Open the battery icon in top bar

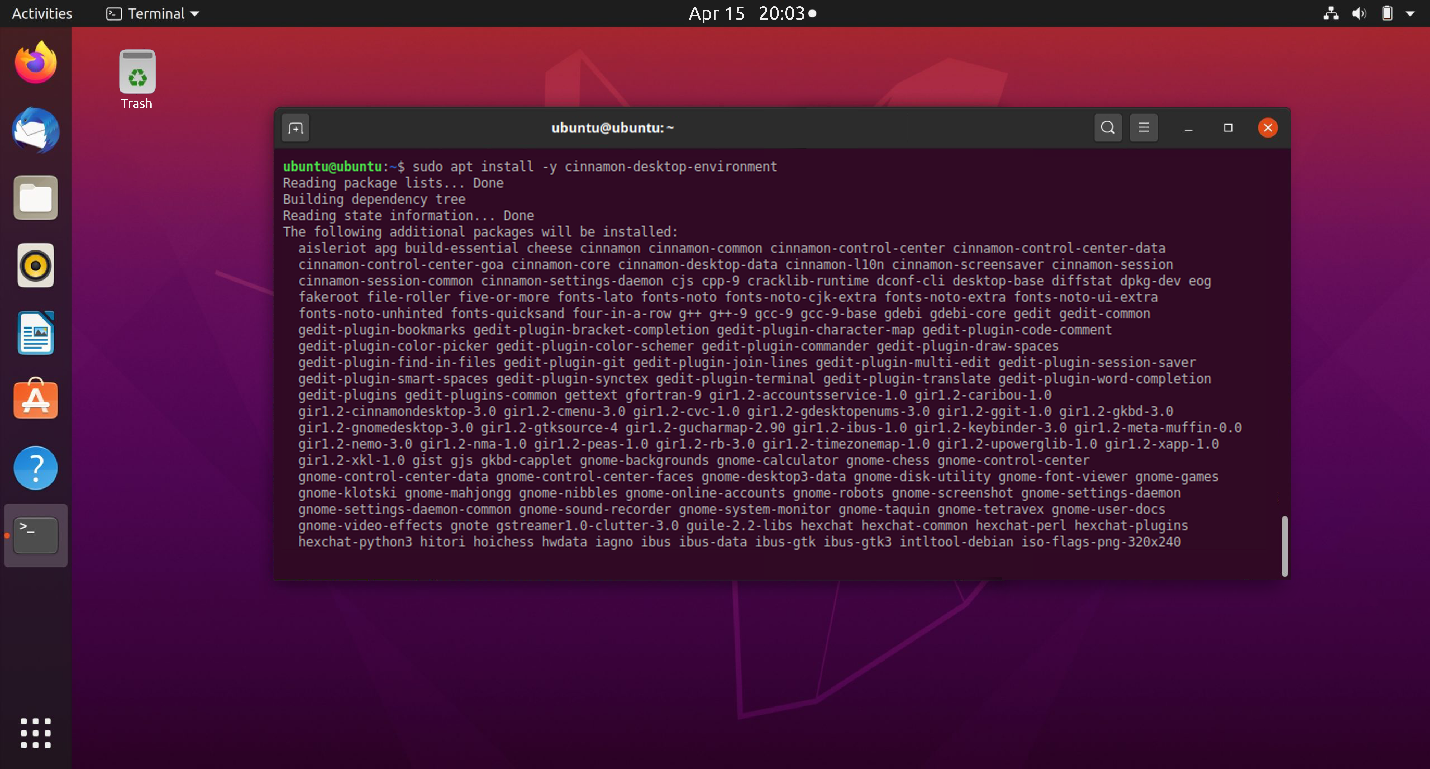pyautogui.click(x=1387, y=13)
